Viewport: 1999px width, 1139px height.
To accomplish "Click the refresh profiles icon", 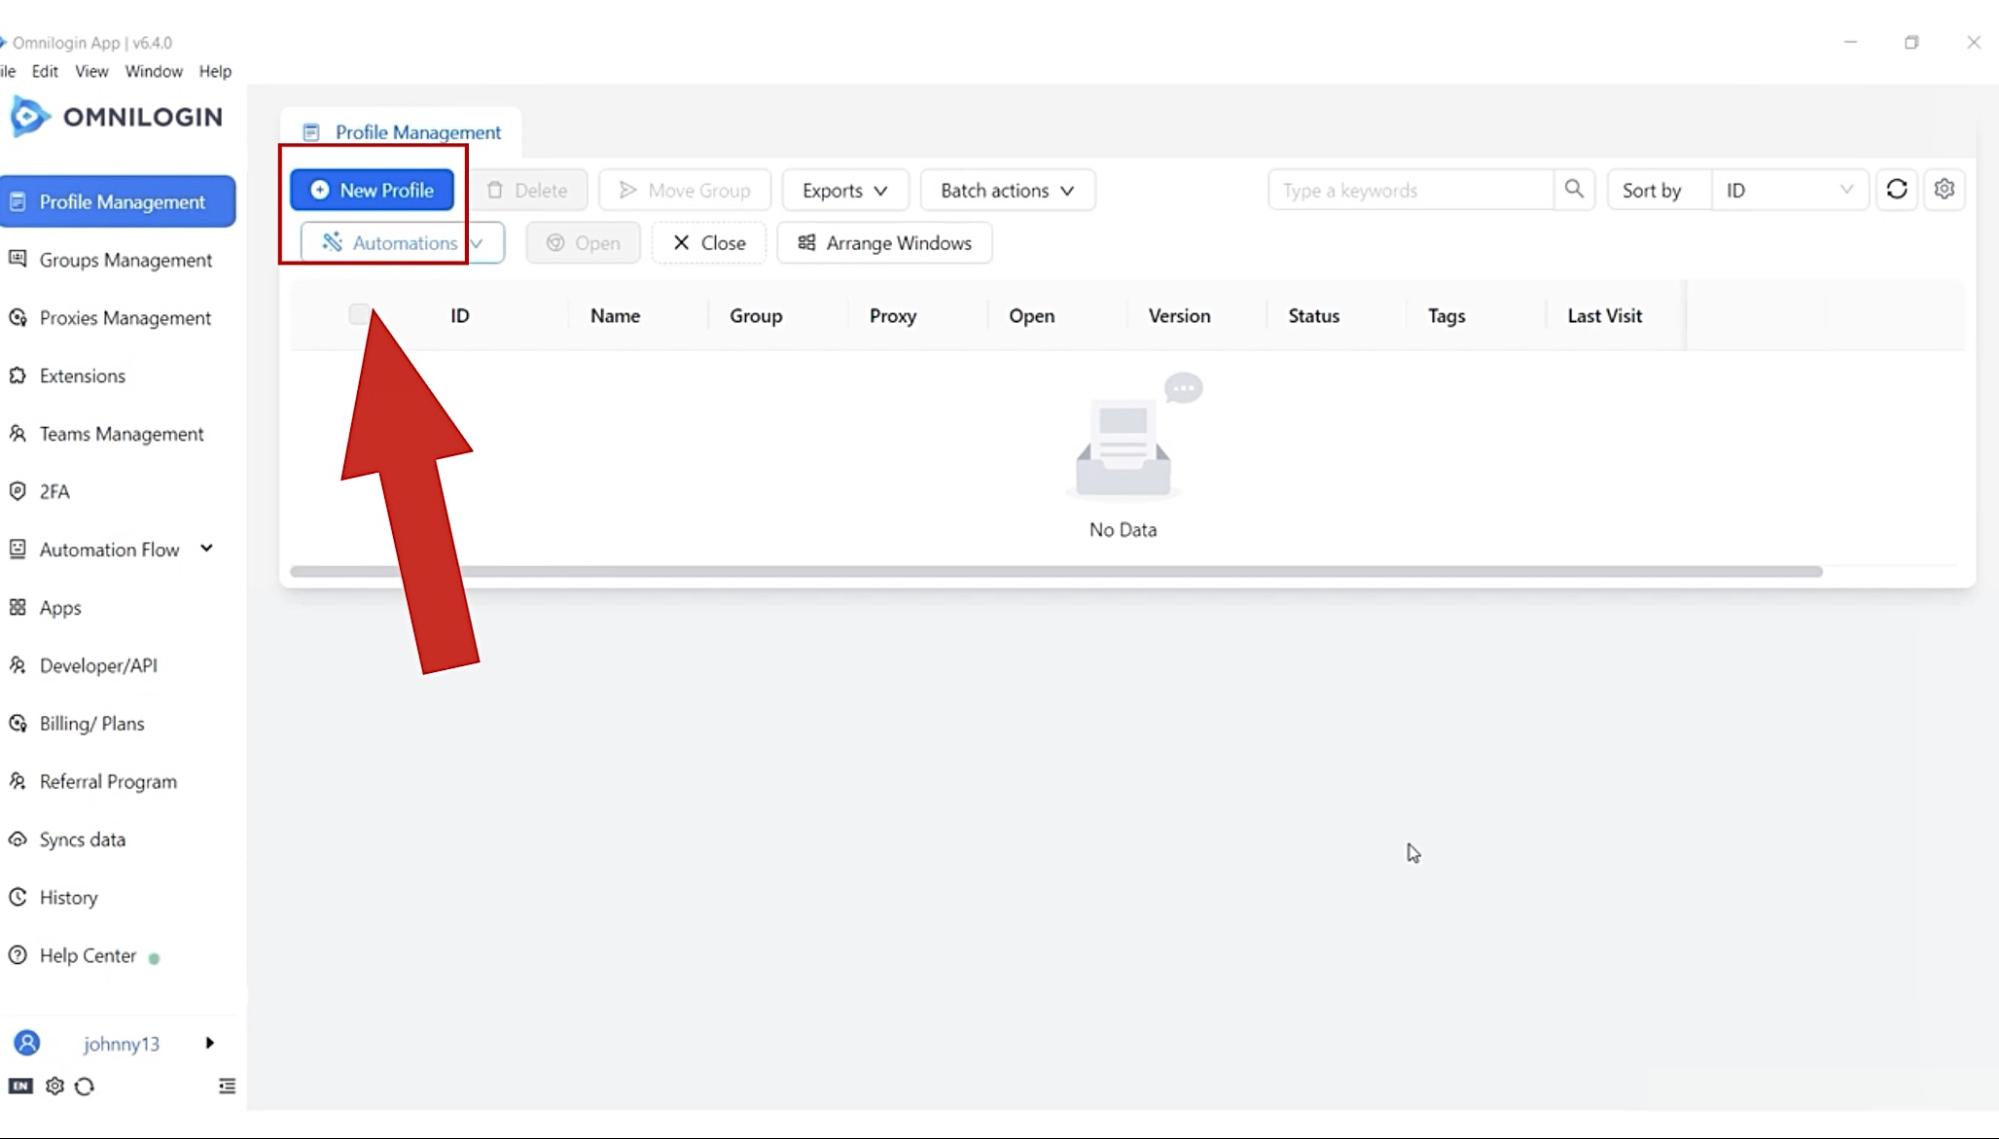I will point(1897,189).
